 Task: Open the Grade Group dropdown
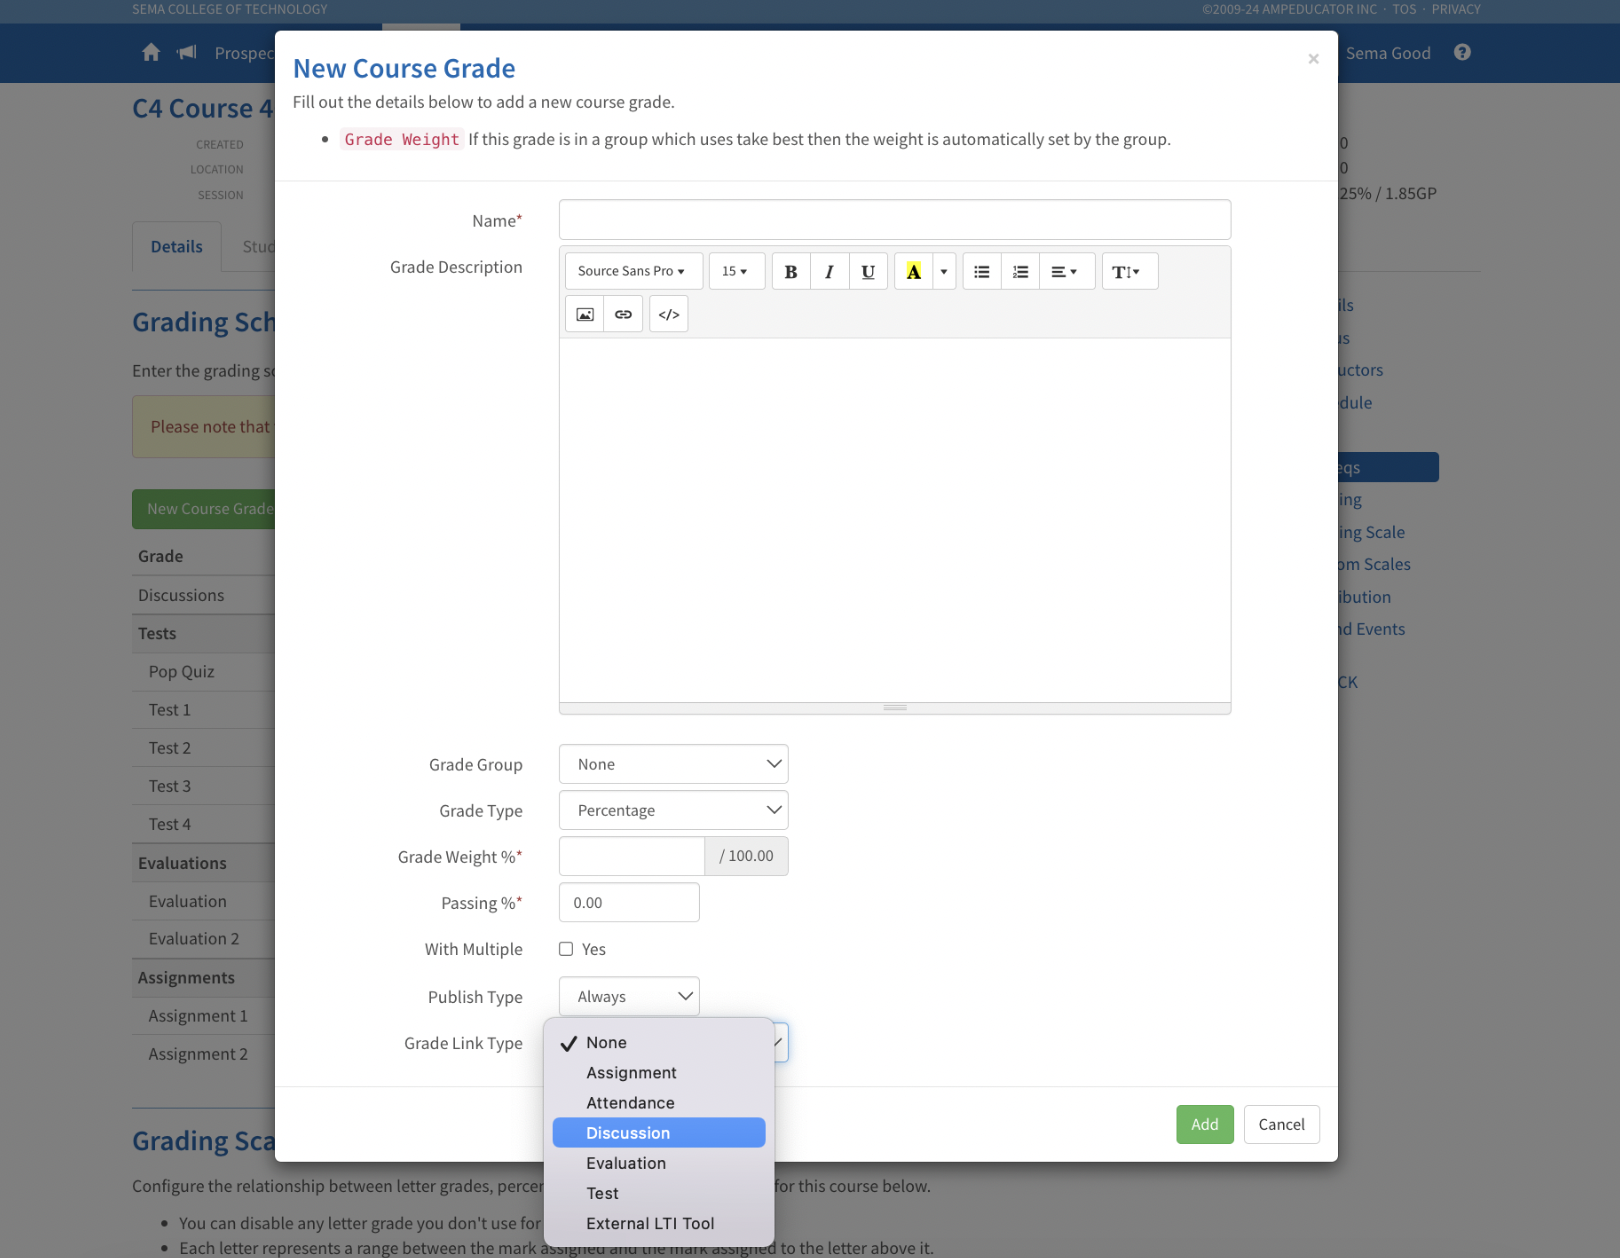[x=673, y=764]
